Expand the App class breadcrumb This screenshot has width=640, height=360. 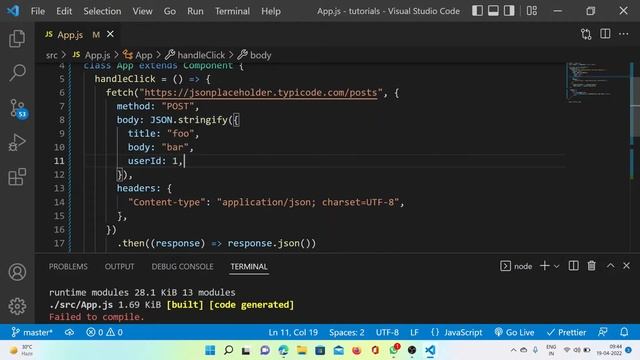[x=138, y=55]
